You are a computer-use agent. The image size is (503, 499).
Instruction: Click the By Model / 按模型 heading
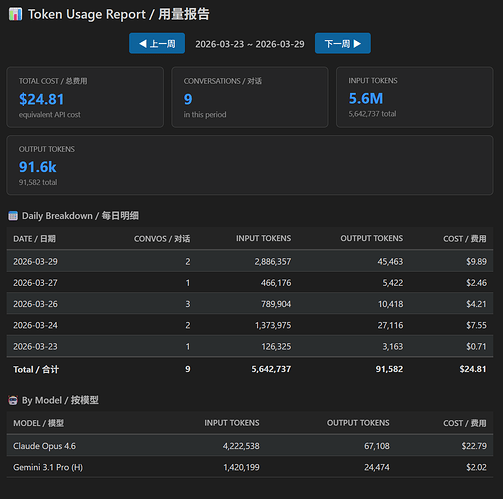[60, 400]
